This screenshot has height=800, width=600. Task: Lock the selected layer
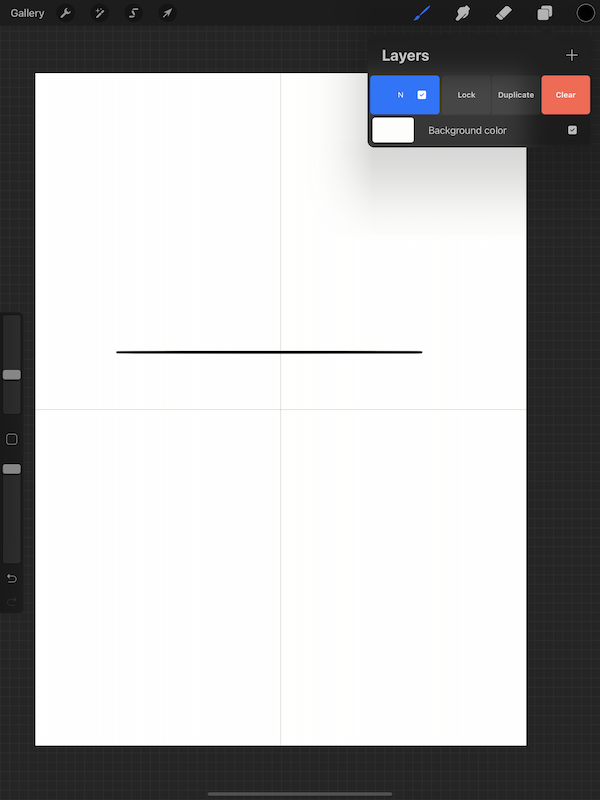point(466,95)
